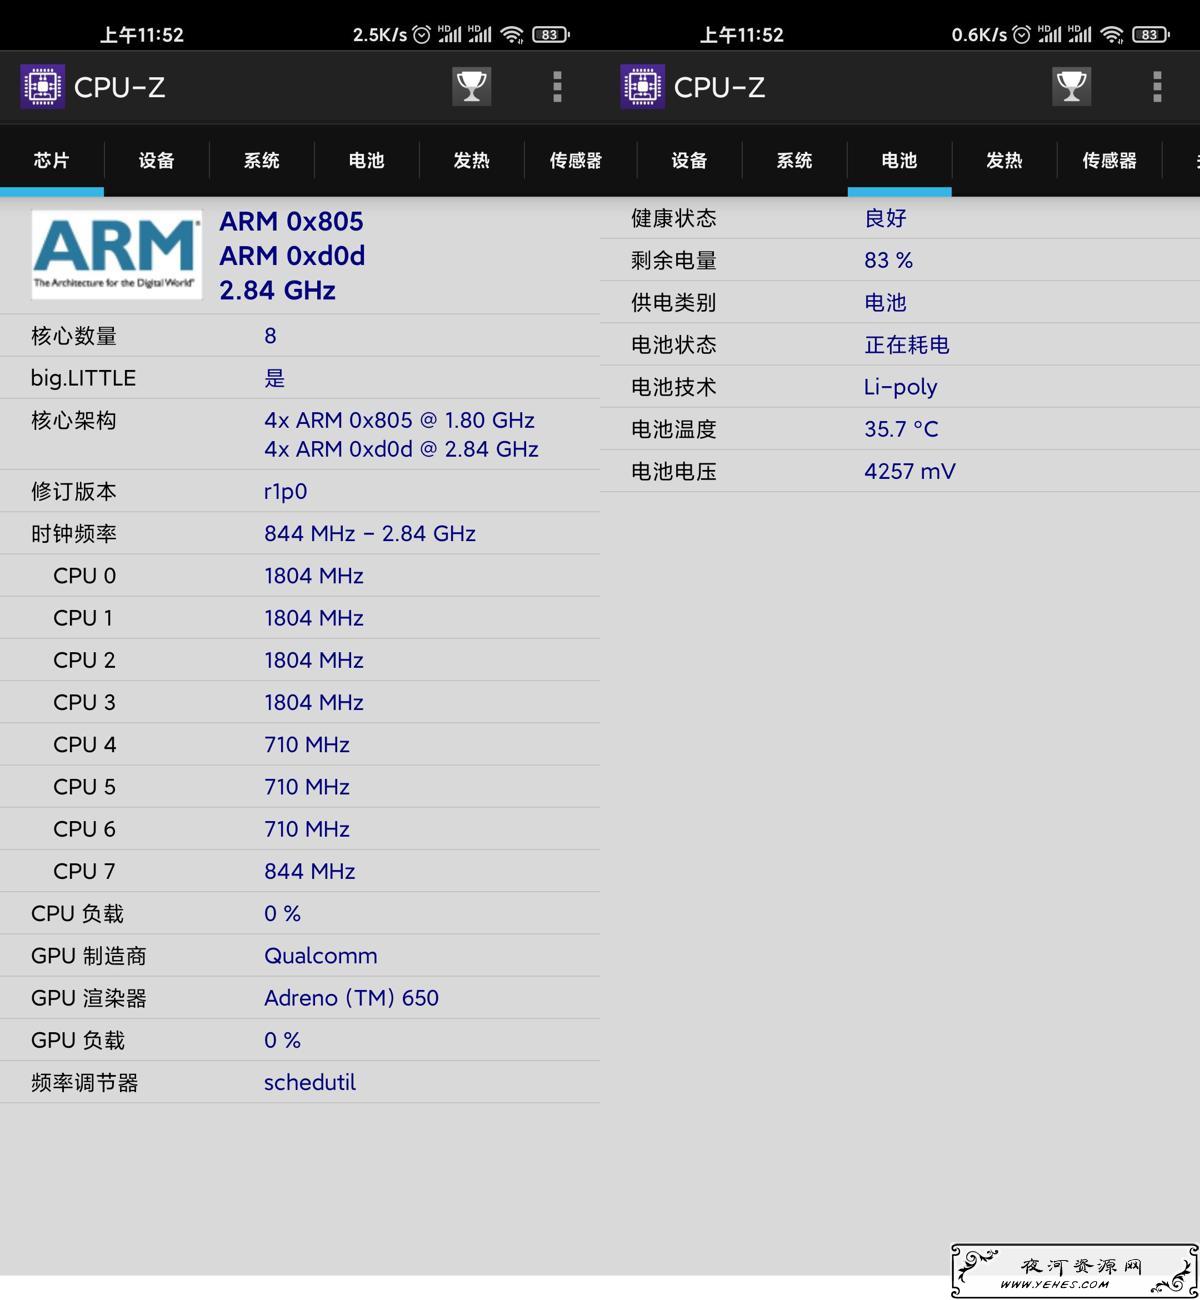Tap the first HD signal icon on the battery page

coord(1050,34)
